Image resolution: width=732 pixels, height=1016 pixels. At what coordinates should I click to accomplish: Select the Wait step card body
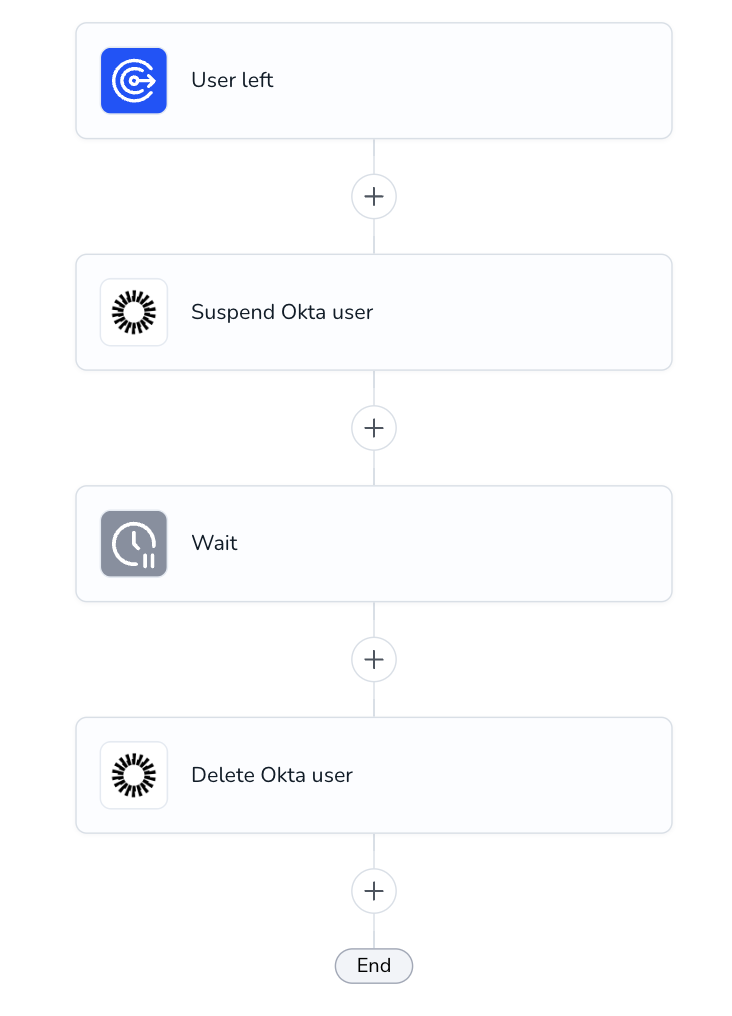pos(374,544)
